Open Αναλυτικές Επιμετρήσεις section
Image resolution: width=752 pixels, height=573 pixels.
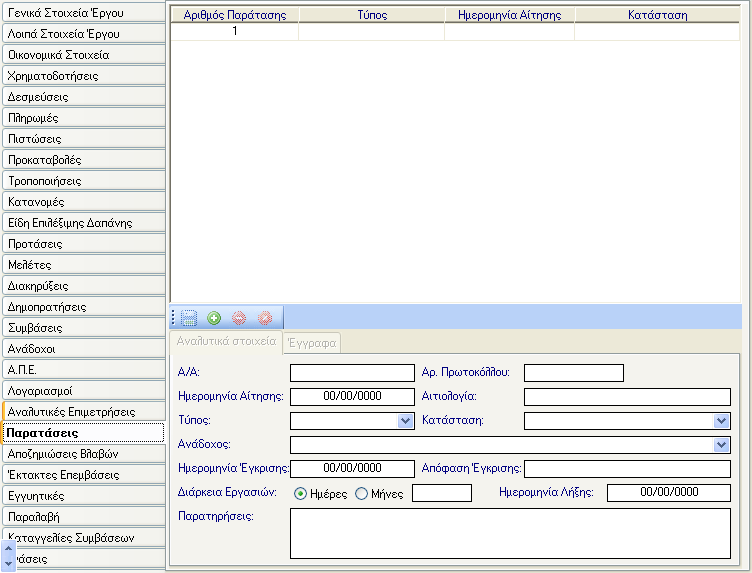click(84, 412)
